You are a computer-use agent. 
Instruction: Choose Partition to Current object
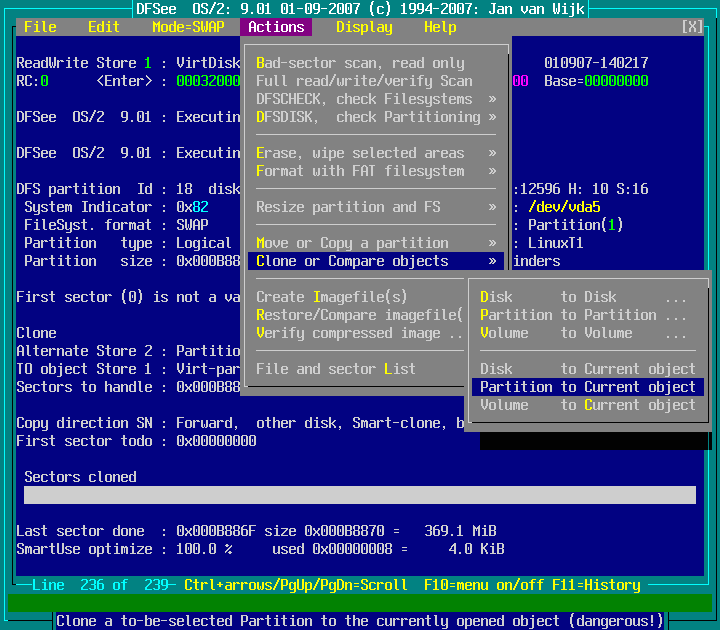point(587,387)
